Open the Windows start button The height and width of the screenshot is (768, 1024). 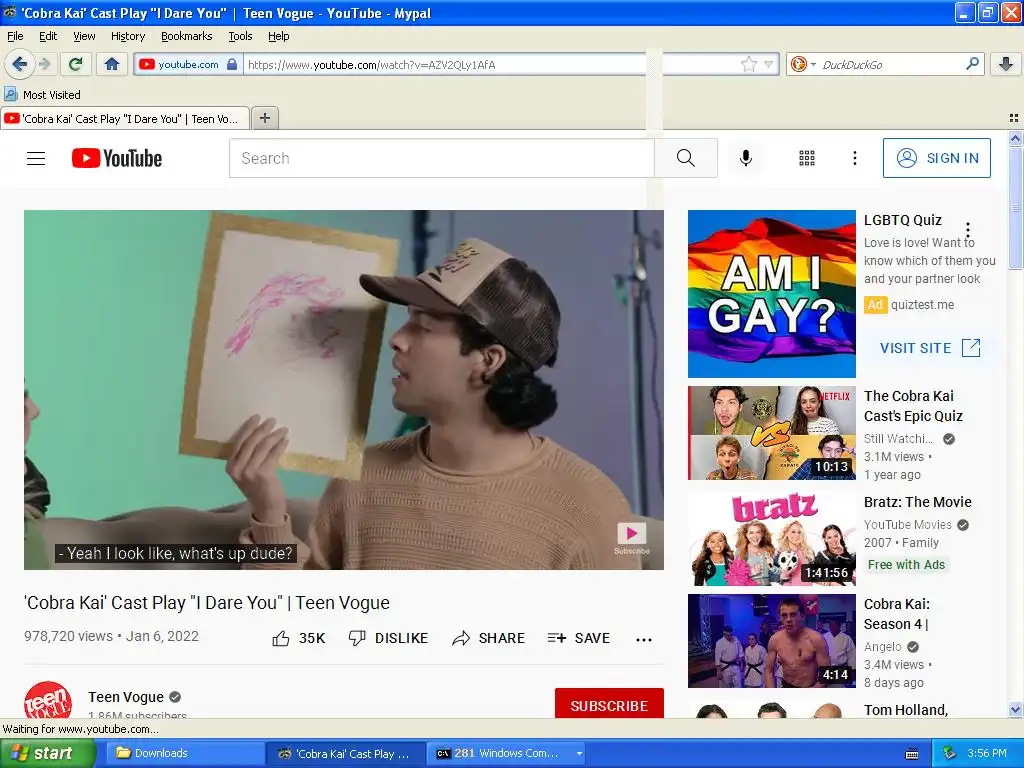(47, 753)
